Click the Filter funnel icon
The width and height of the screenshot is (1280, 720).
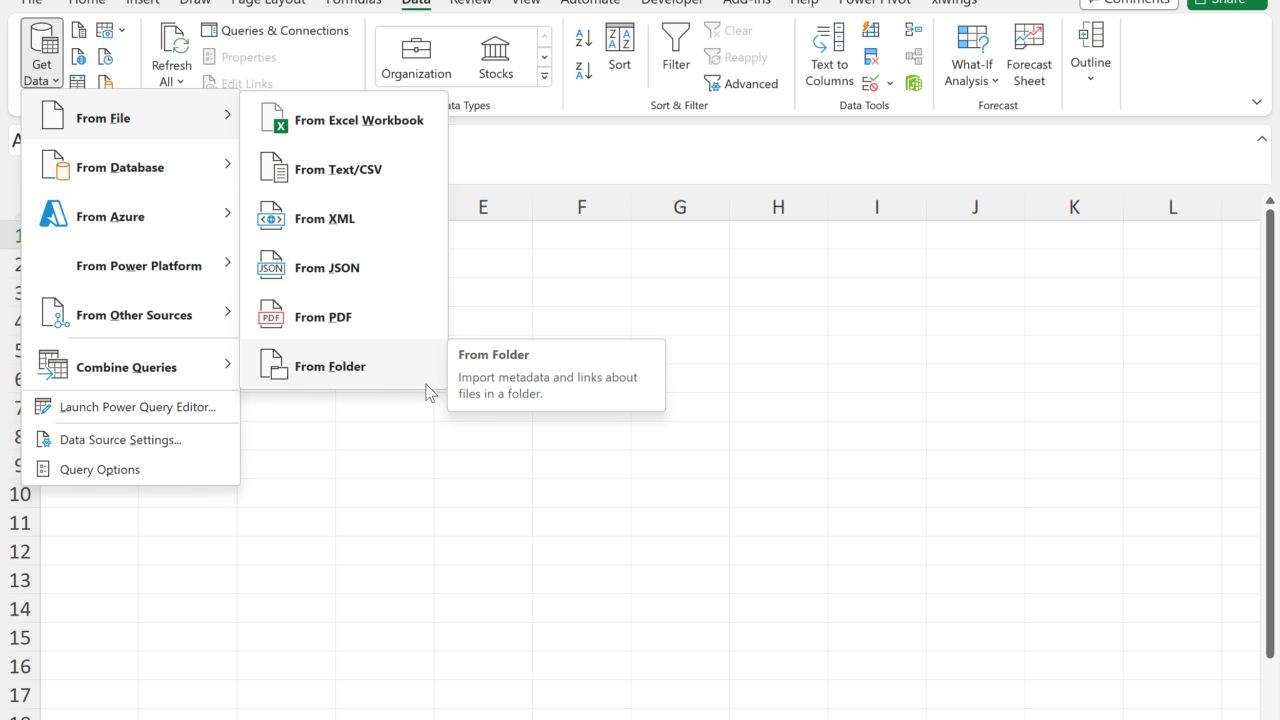coord(676,40)
